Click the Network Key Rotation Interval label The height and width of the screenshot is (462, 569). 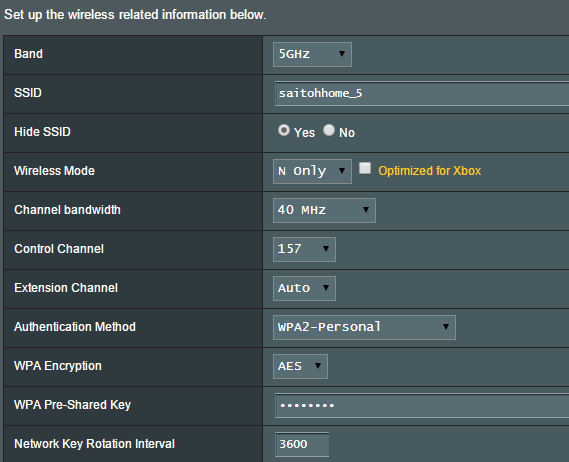(94, 444)
